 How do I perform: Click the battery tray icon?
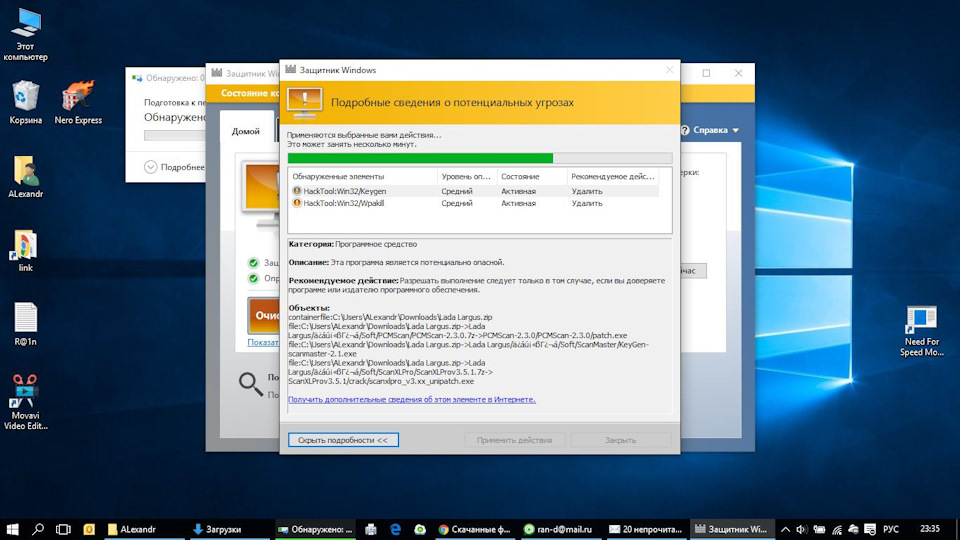pyautogui.click(x=819, y=529)
